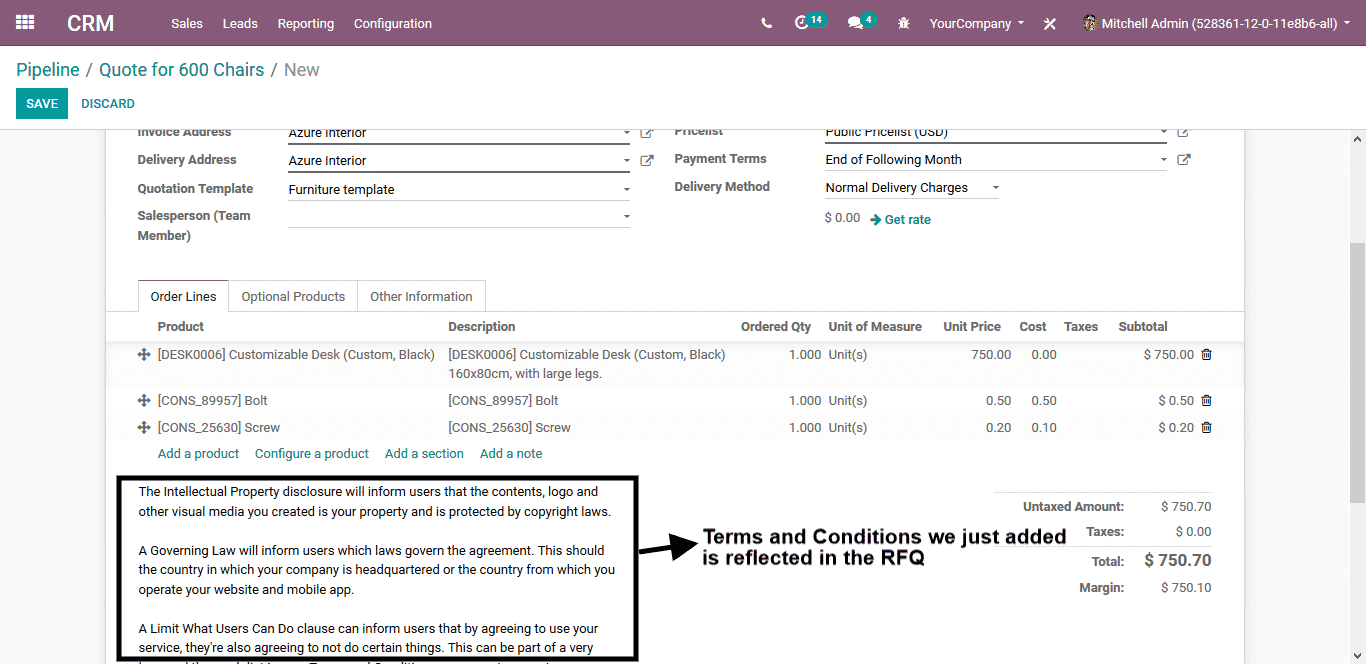The width and height of the screenshot is (1366, 664).
Task: Click the Add a product link
Action: point(198,453)
